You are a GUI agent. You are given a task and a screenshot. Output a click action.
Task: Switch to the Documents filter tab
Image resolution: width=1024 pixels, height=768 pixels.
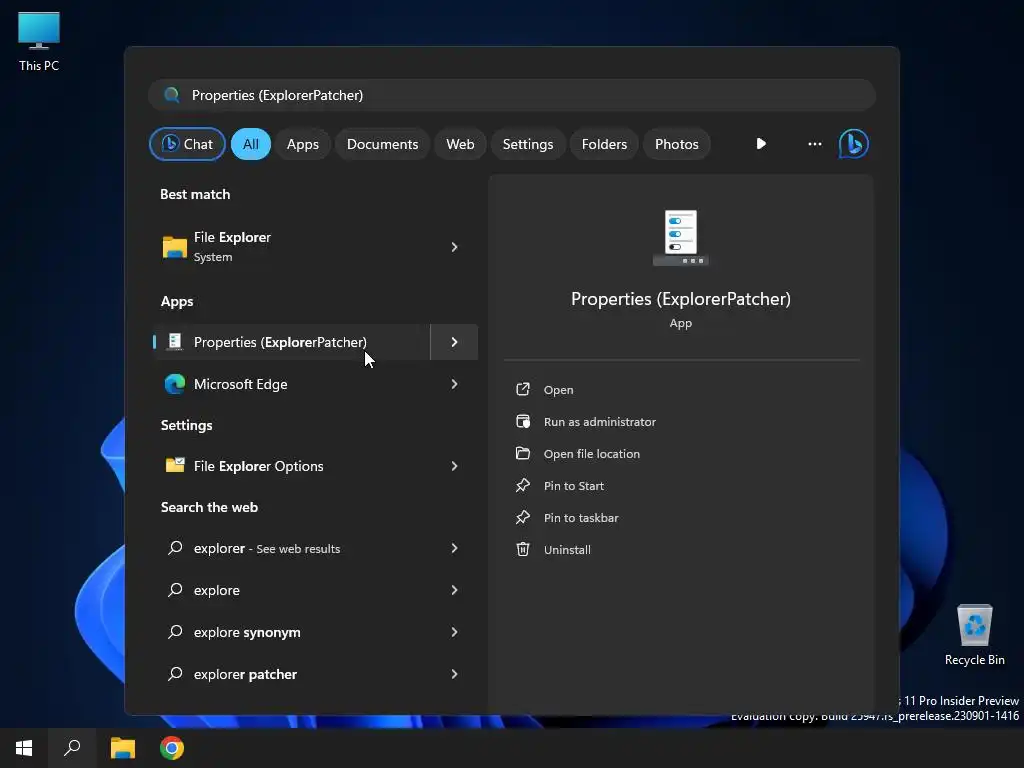[x=382, y=144]
